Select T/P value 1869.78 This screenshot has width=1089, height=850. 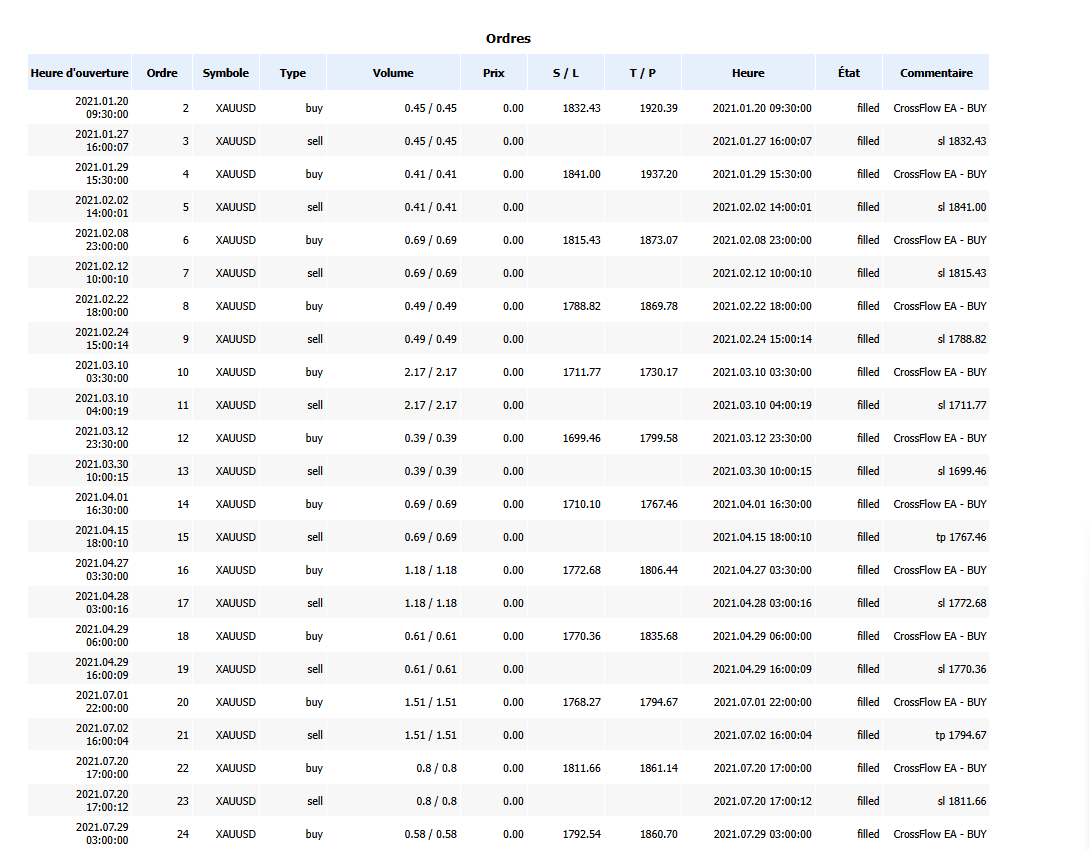pyautogui.click(x=658, y=306)
